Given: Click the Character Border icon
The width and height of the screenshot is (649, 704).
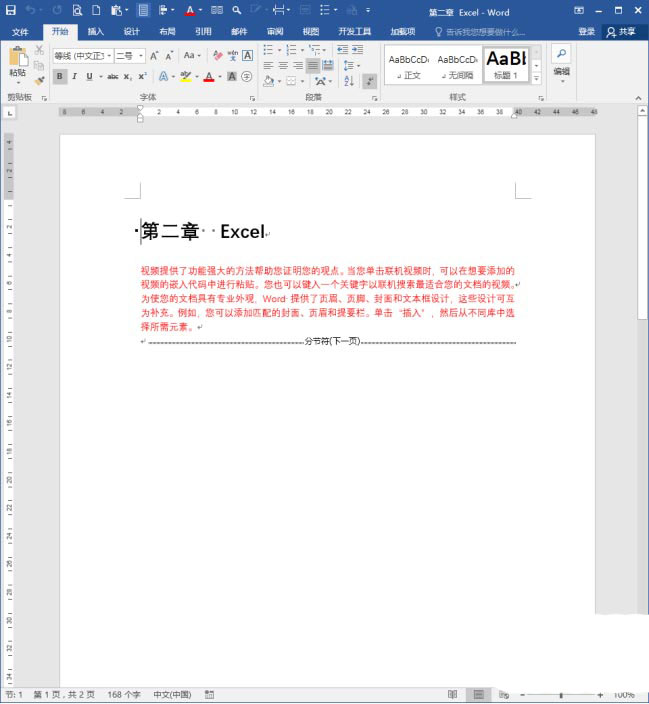Looking at the screenshot, I should pos(247,56).
